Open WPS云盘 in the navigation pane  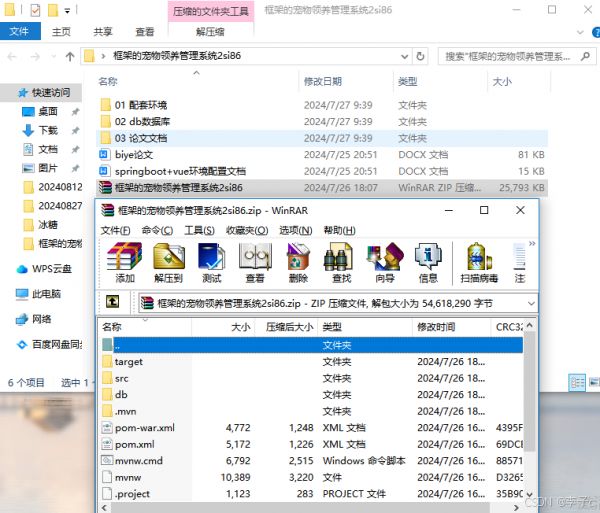[44, 269]
